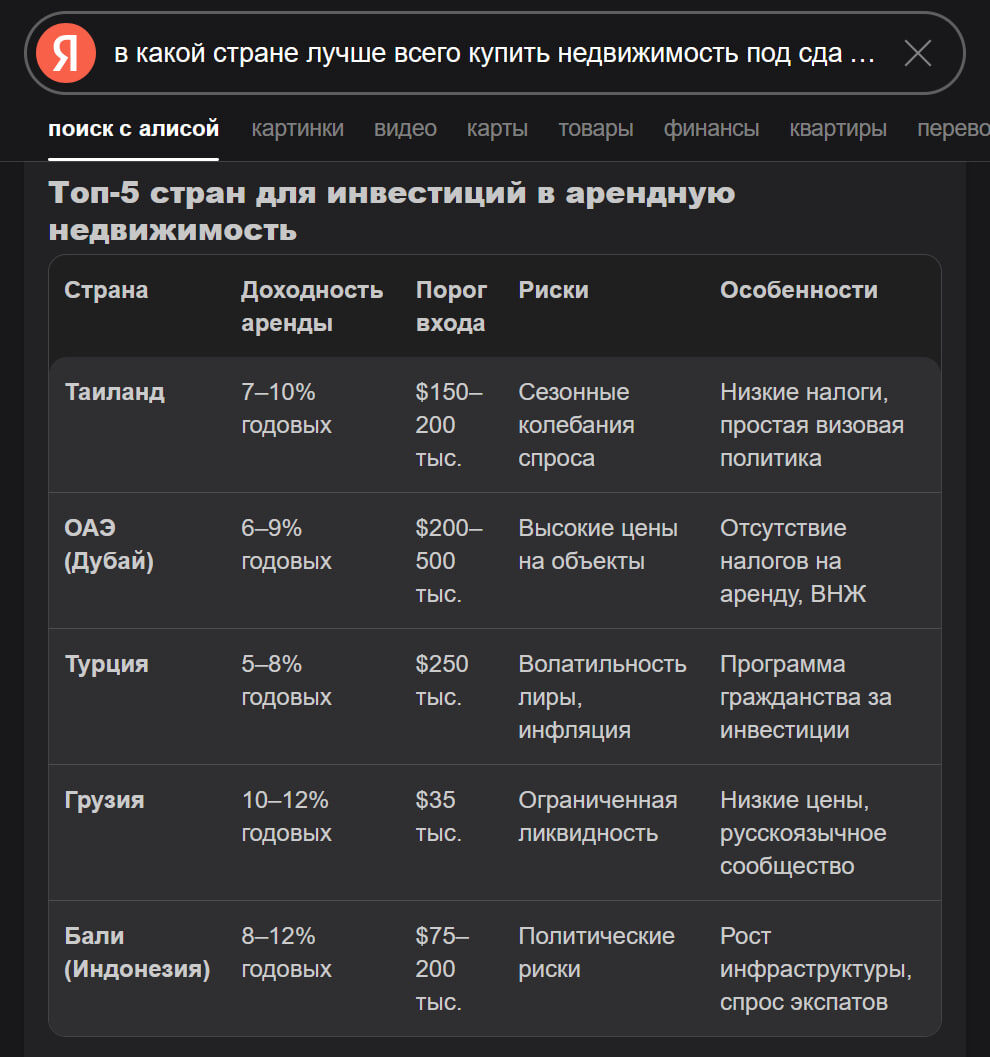The width and height of the screenshot is (990, 1057).
Task: Select the 'ОАЭ (Дубай)' country cell
Action: click(x=109, y=544)
